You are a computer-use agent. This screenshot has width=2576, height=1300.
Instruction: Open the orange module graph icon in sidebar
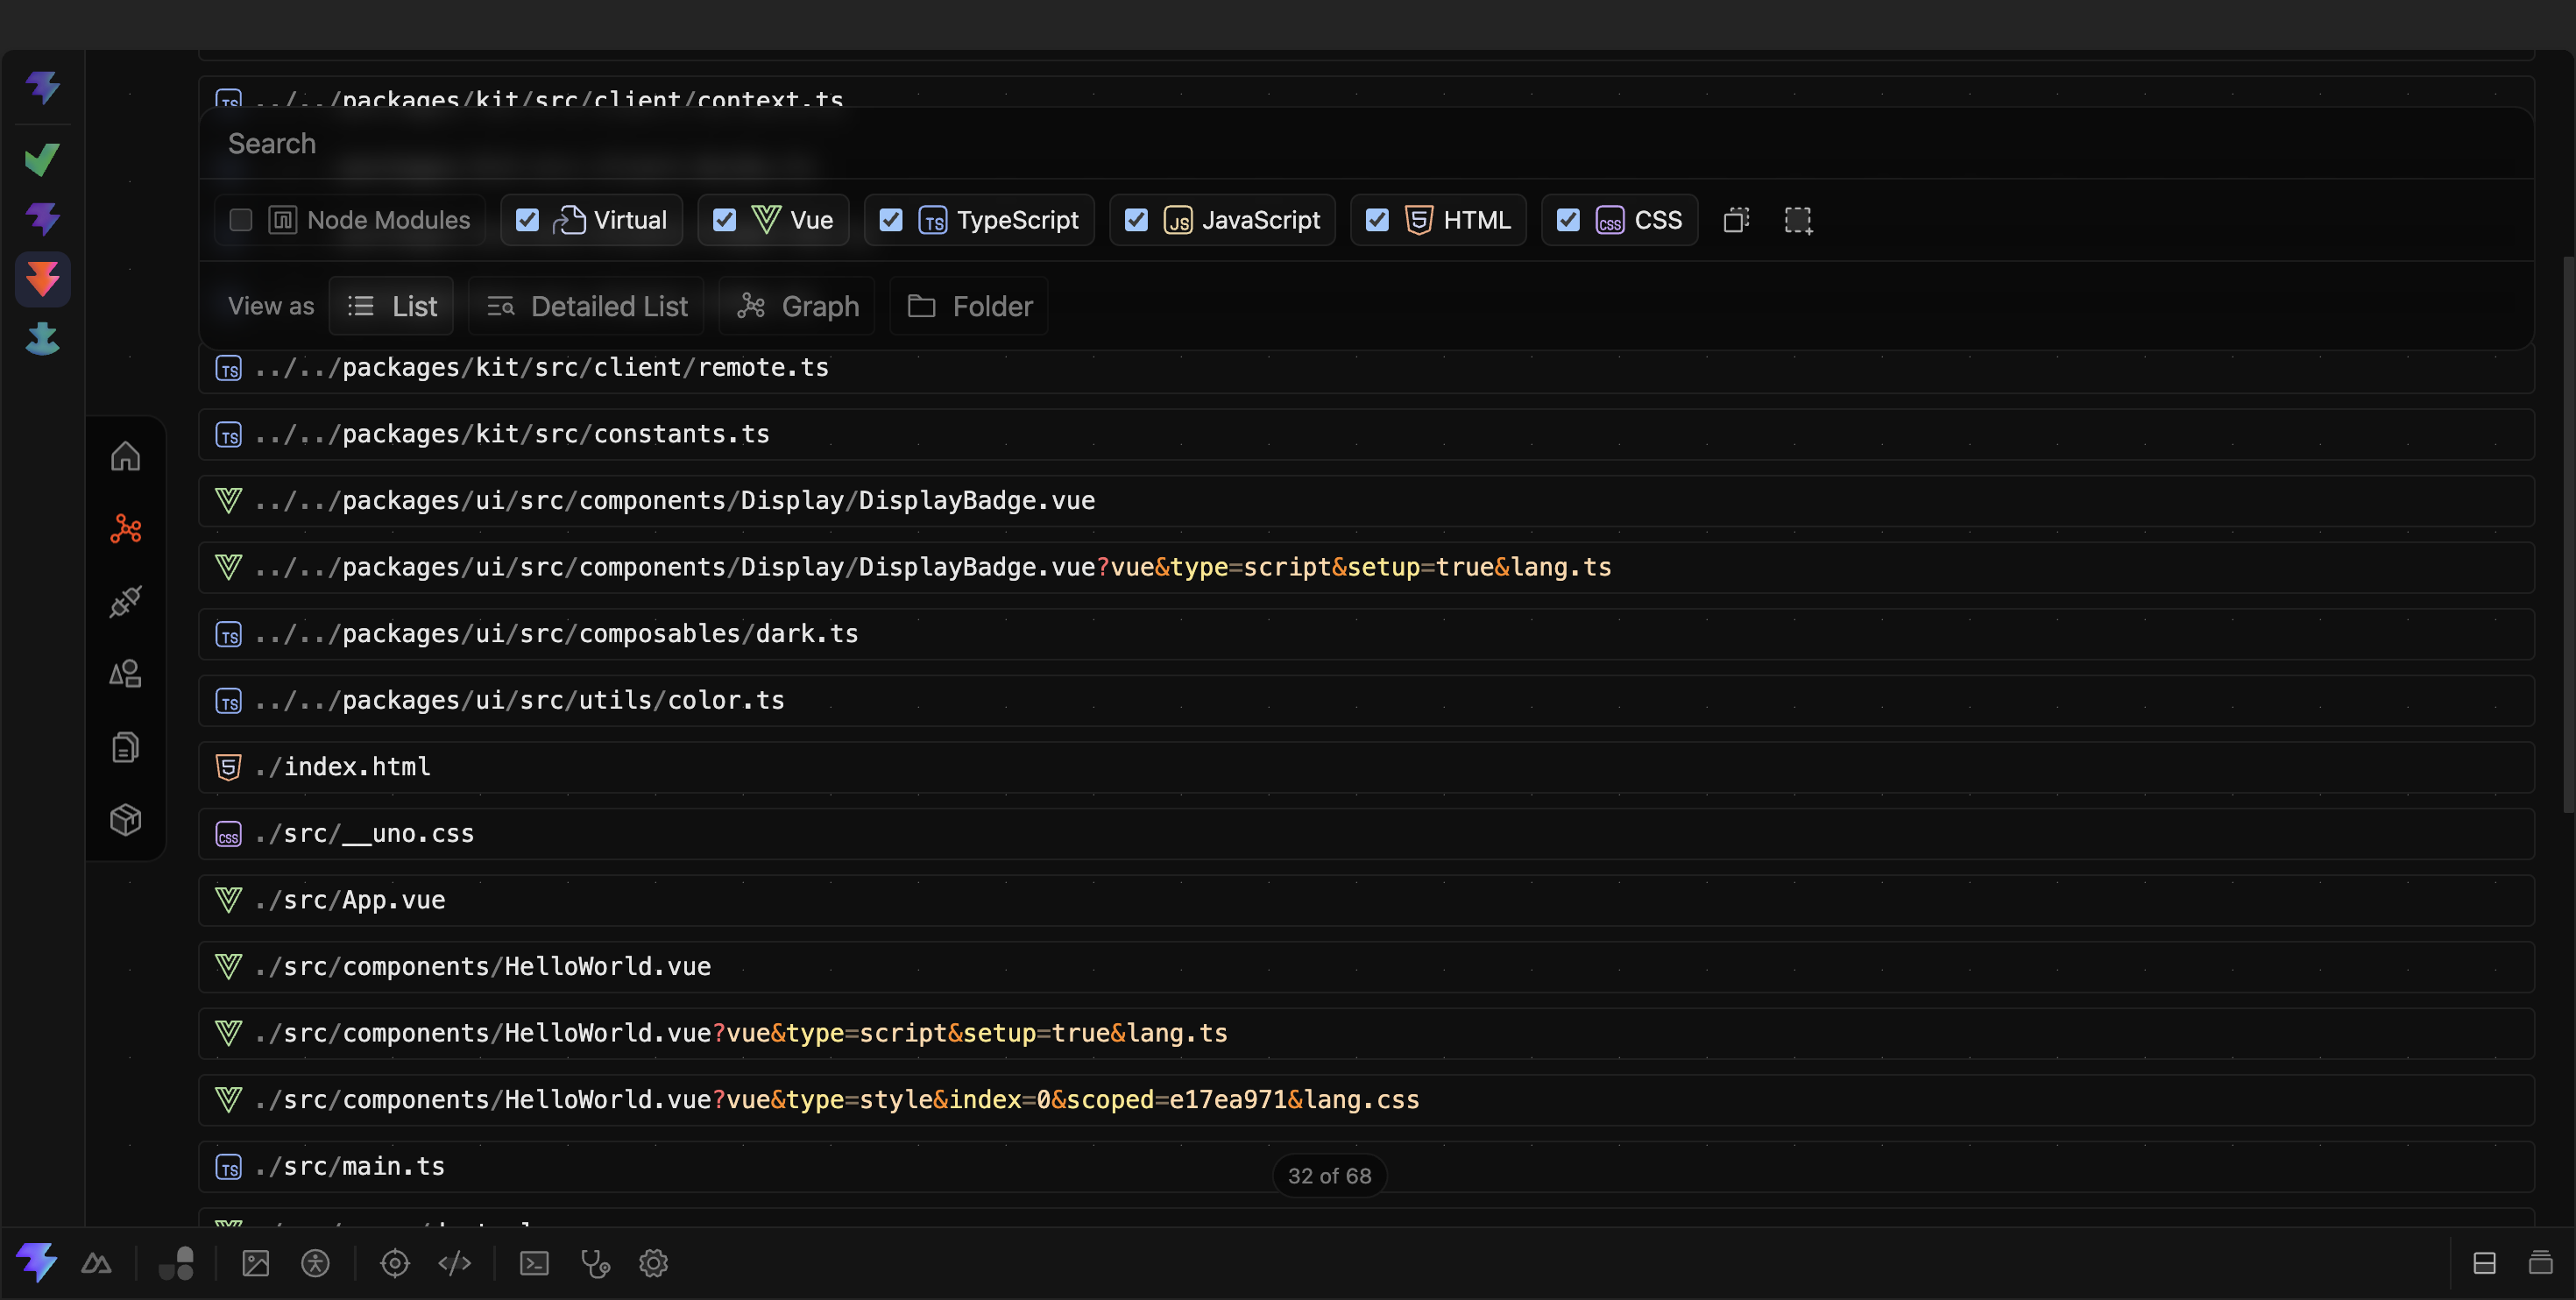click(125, 529)
